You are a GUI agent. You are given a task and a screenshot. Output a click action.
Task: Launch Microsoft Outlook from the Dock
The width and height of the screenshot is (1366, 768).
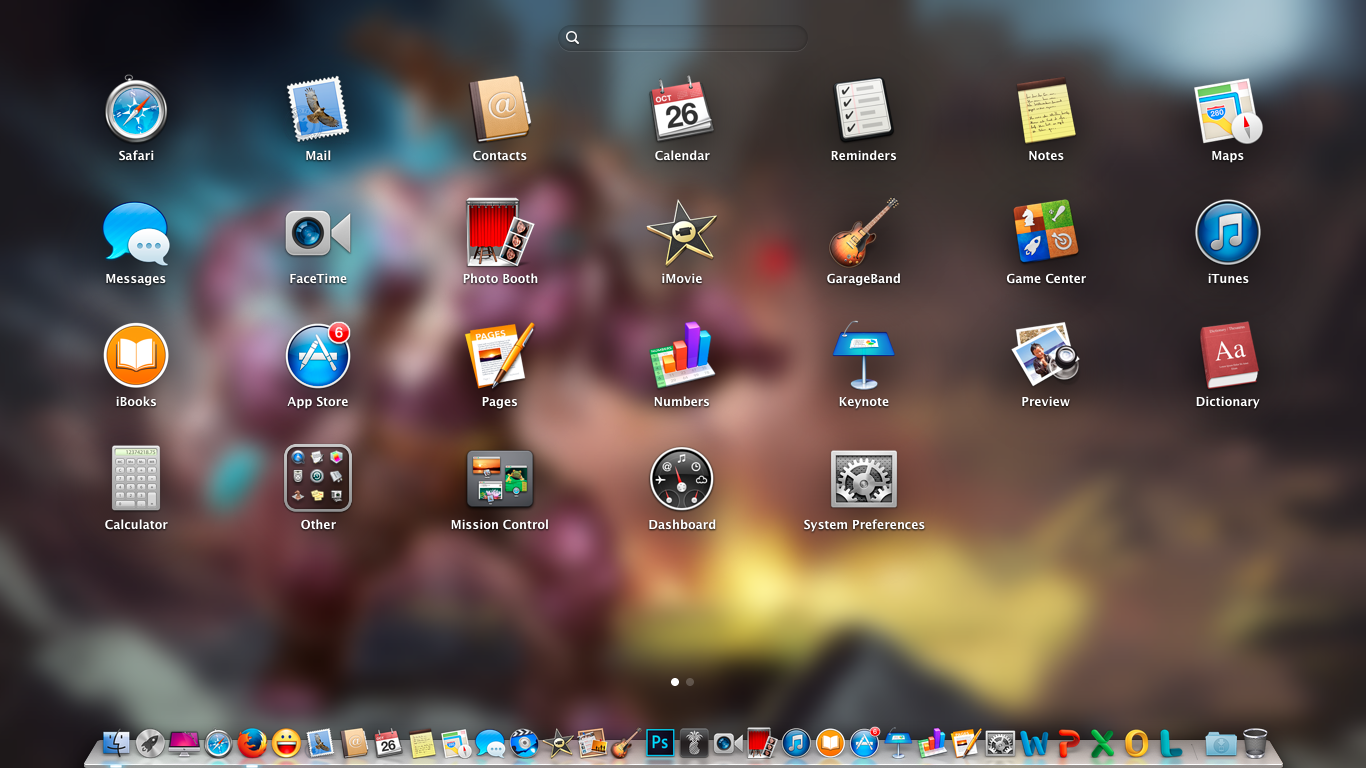(x=1137, y=743)
